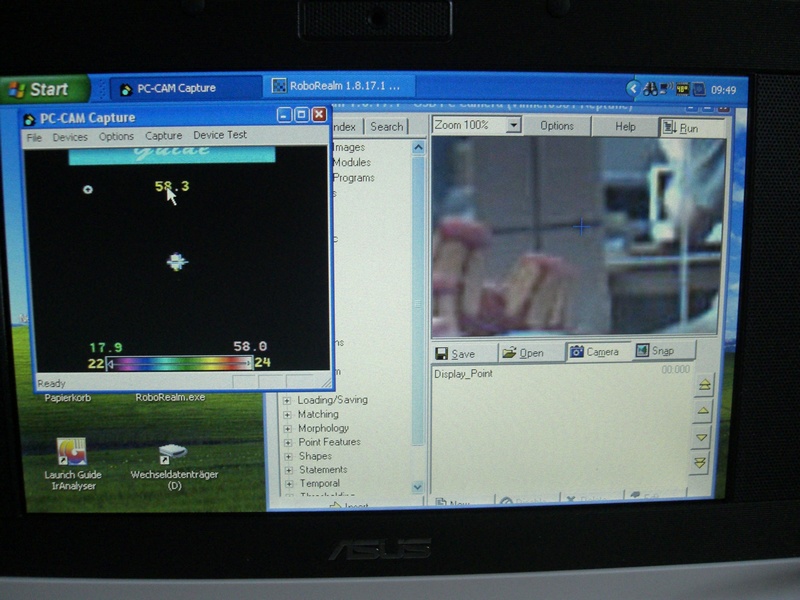Move module up one step arrow

point(702,411)
